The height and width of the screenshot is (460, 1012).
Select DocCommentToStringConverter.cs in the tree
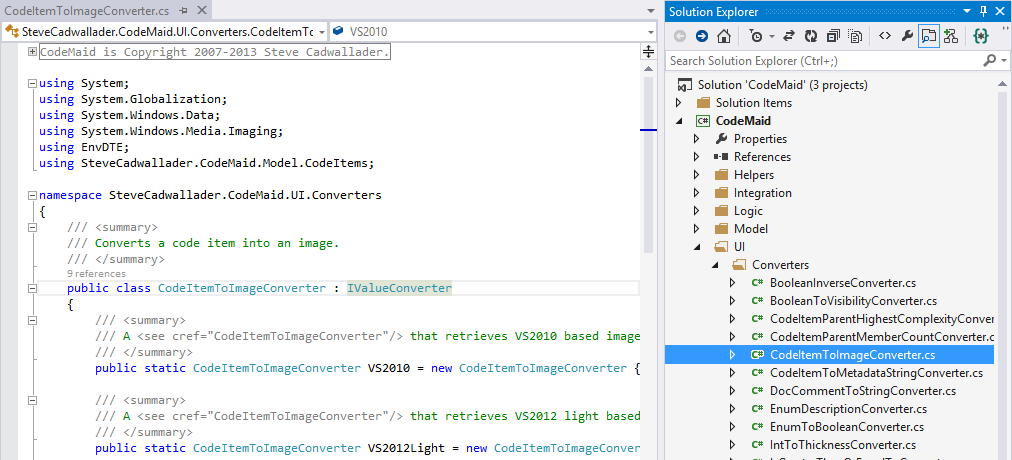click(863, 391)
